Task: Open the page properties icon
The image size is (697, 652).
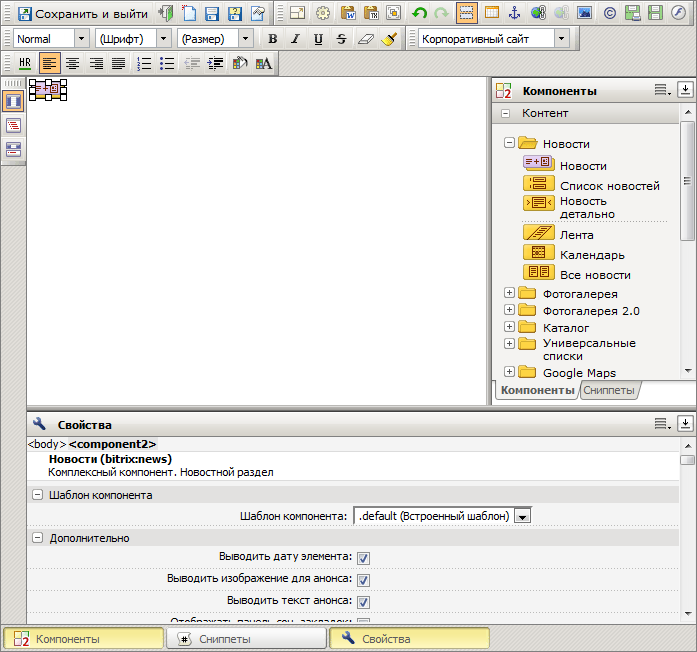Action: [258, 13]
